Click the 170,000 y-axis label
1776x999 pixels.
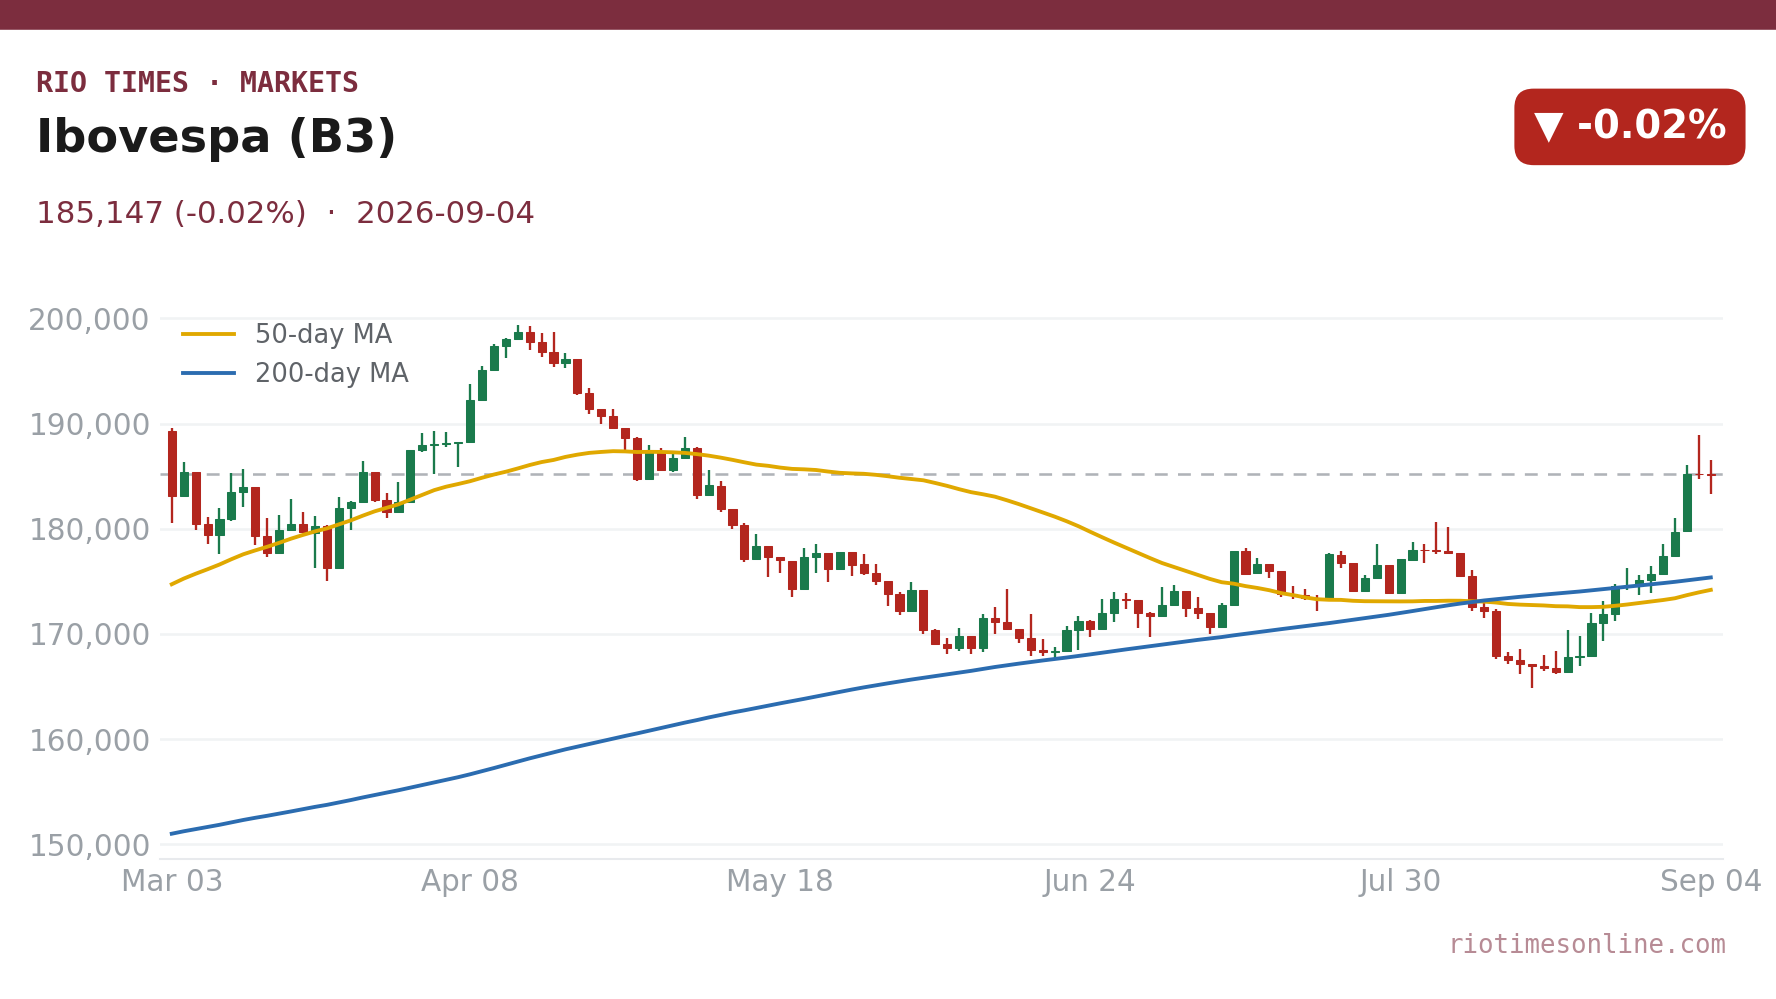pos(88,635)
